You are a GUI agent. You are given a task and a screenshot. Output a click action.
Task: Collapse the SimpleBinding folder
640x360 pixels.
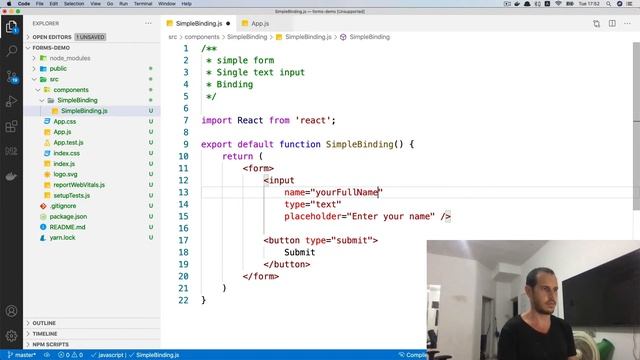tap(77, 100)
